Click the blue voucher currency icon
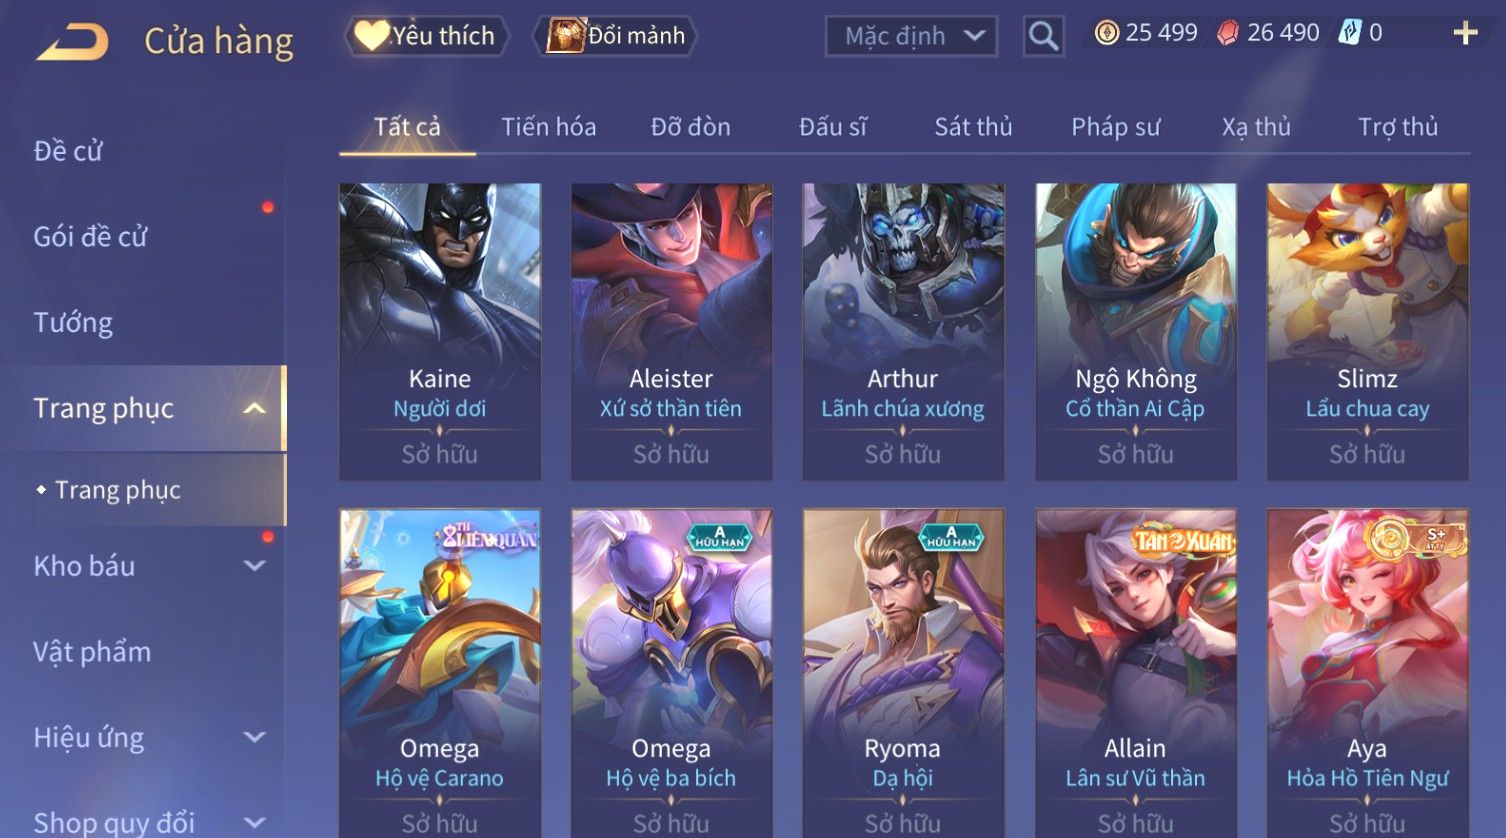This screenshot has height=838, width=1506. [x=1350, y=32]
